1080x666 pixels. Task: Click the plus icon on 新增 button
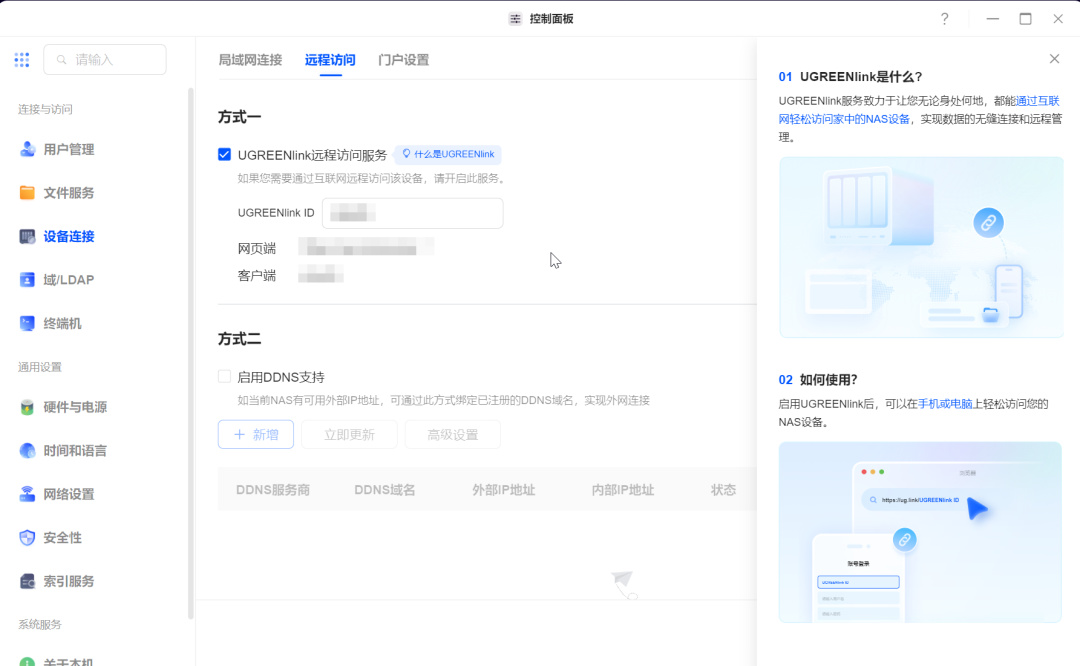[239, 435]
